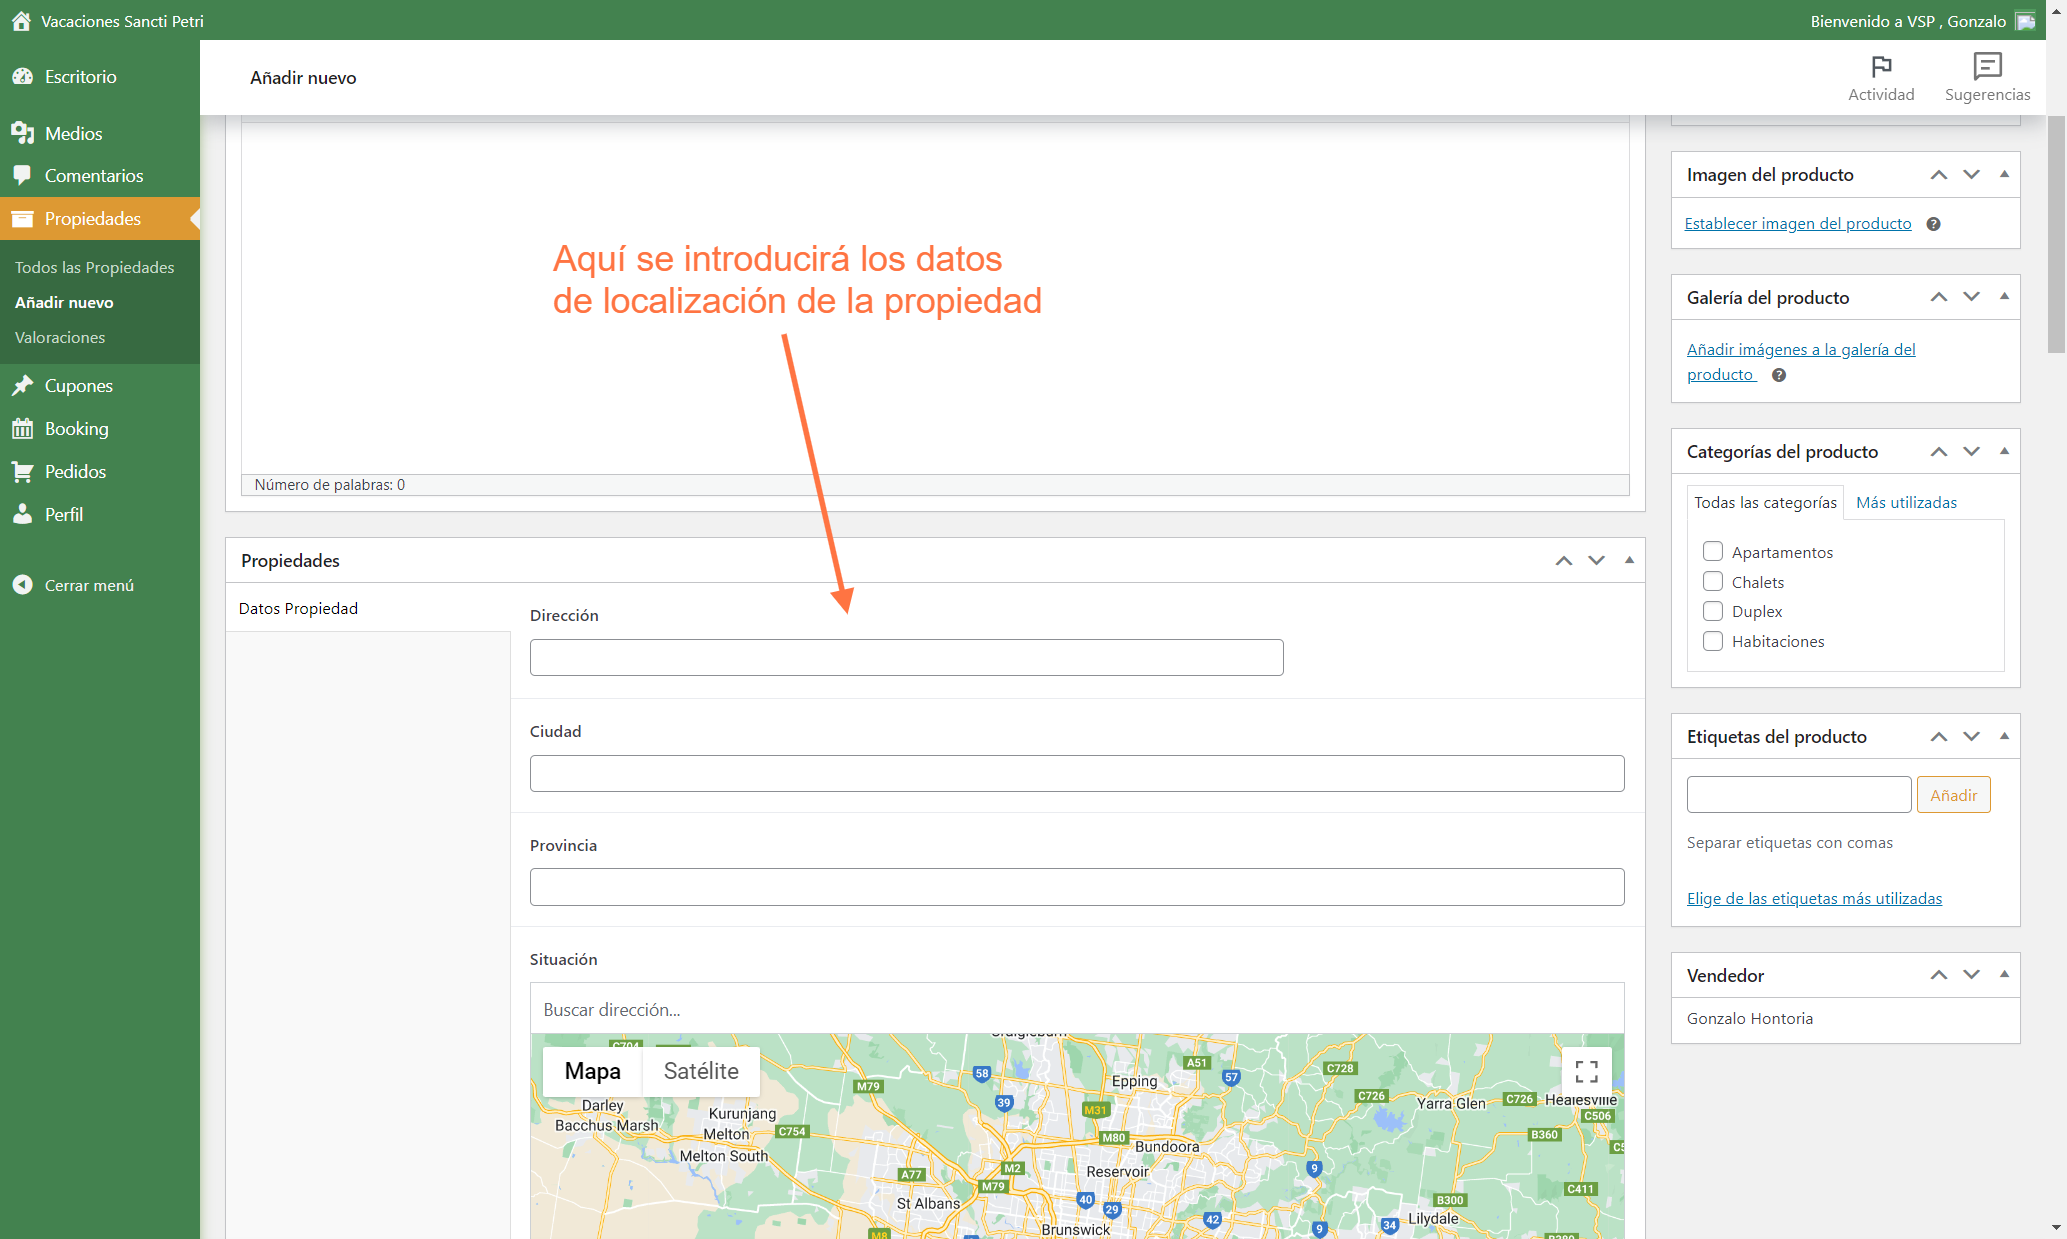Open the Valoraciones submenu item
This screenshot has width=2067, height=1239.
point(60,338)
